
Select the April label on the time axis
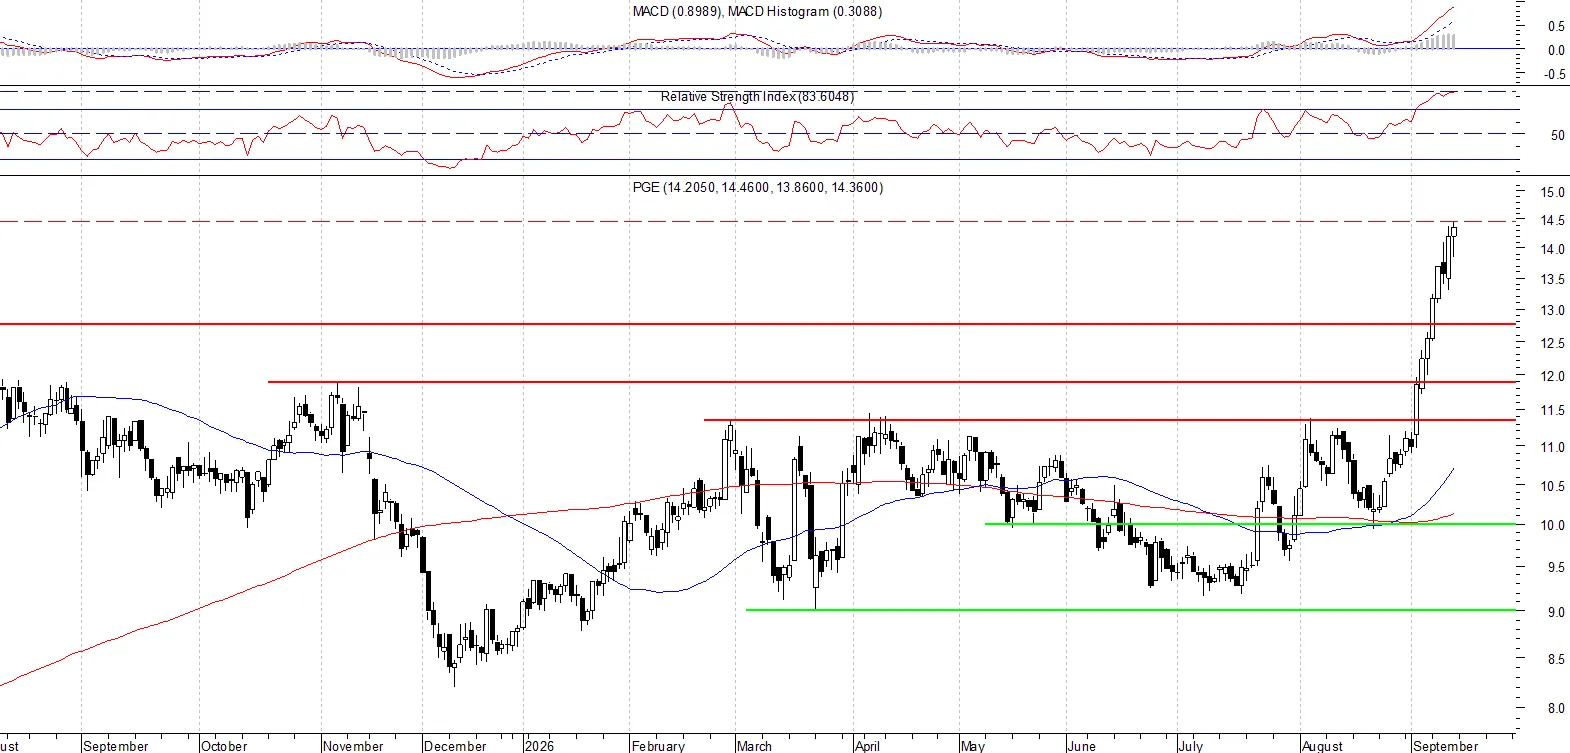click(867, 745)
